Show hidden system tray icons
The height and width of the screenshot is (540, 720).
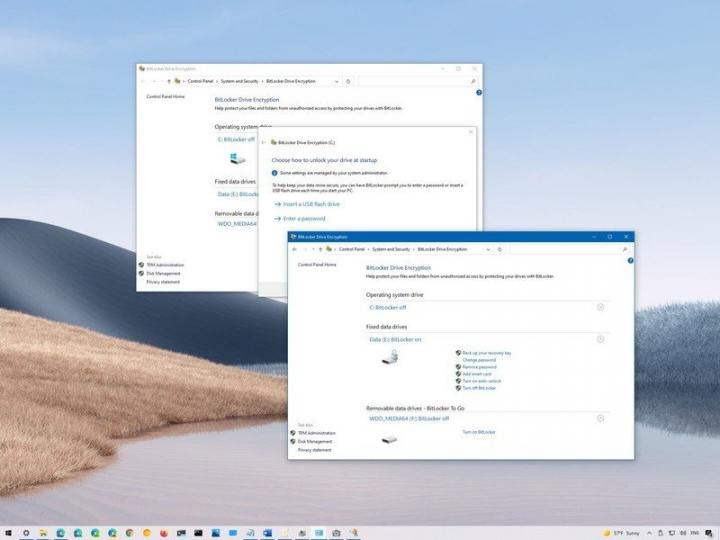click(x=649, y=533)
